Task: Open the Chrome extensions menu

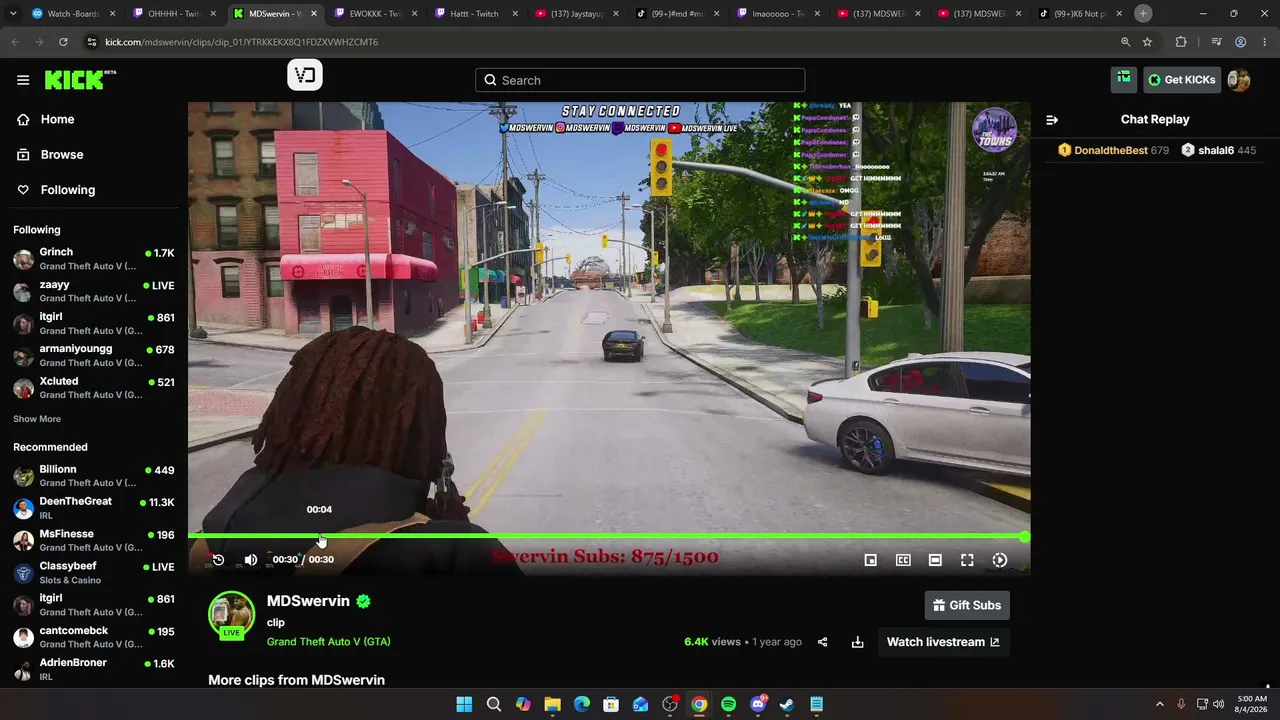Action: click(x=1181, y=42)
